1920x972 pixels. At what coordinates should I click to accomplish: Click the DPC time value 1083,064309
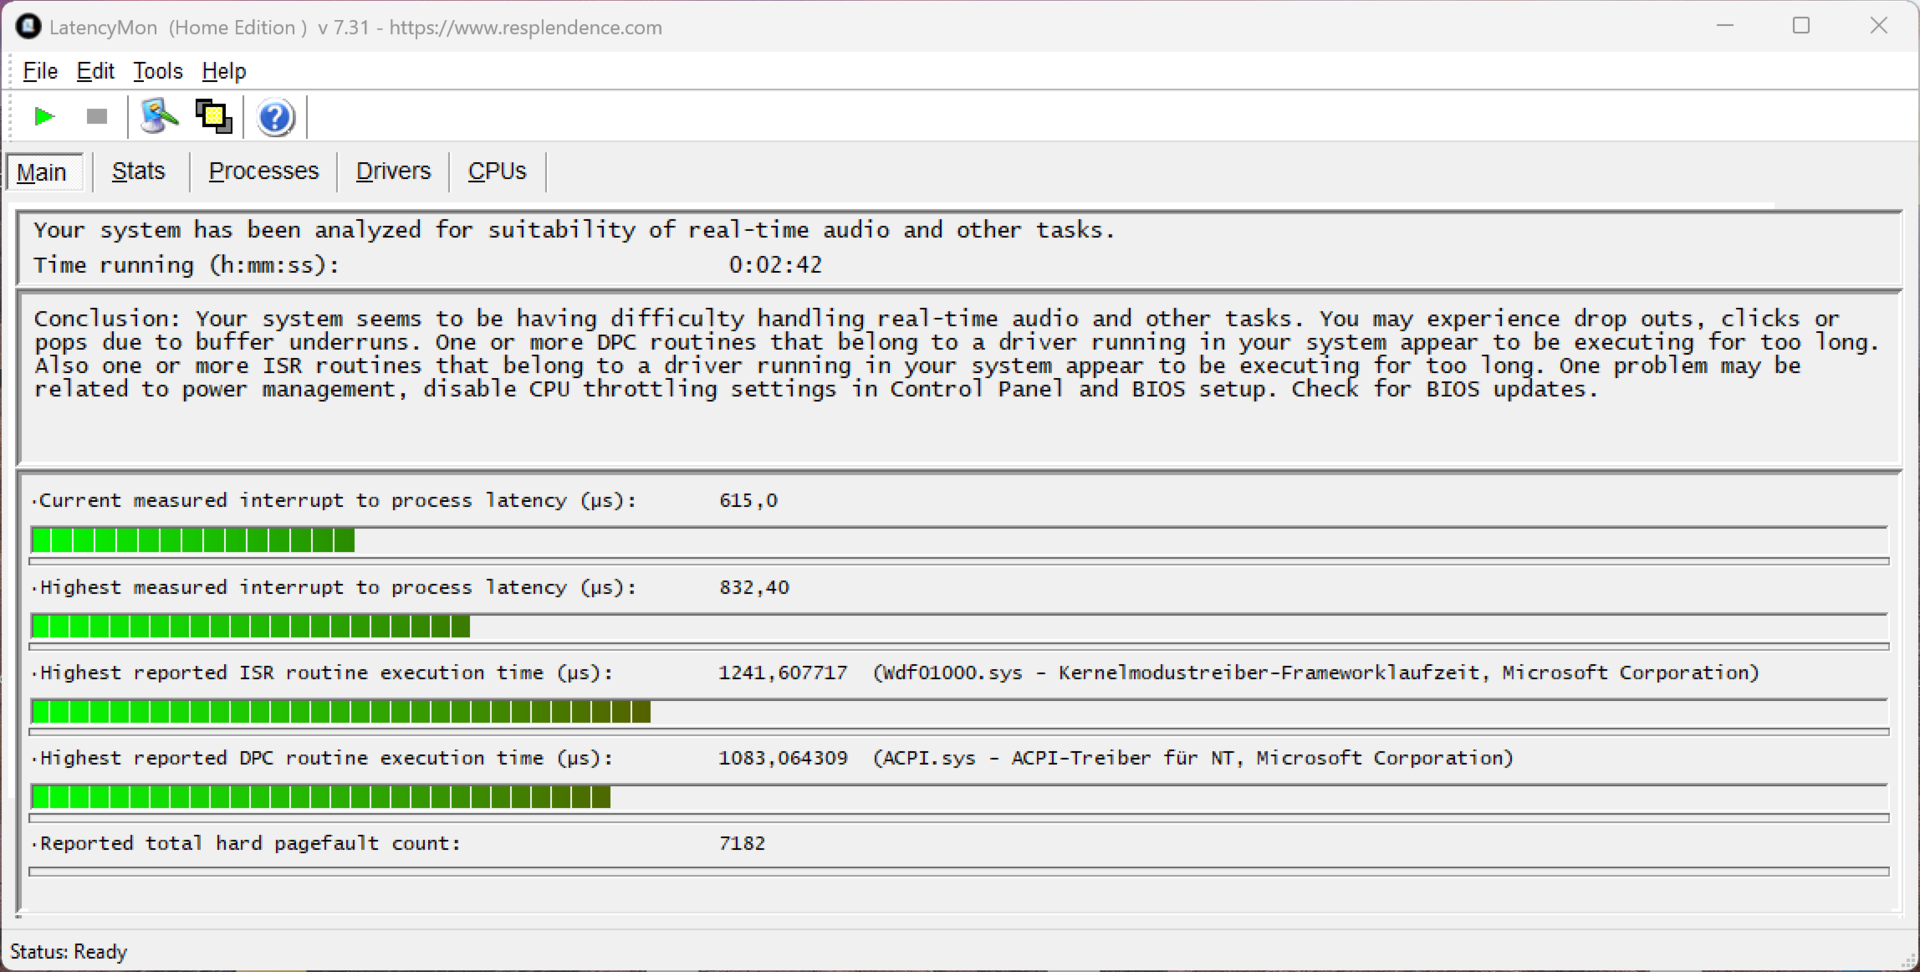click(783, 758)
